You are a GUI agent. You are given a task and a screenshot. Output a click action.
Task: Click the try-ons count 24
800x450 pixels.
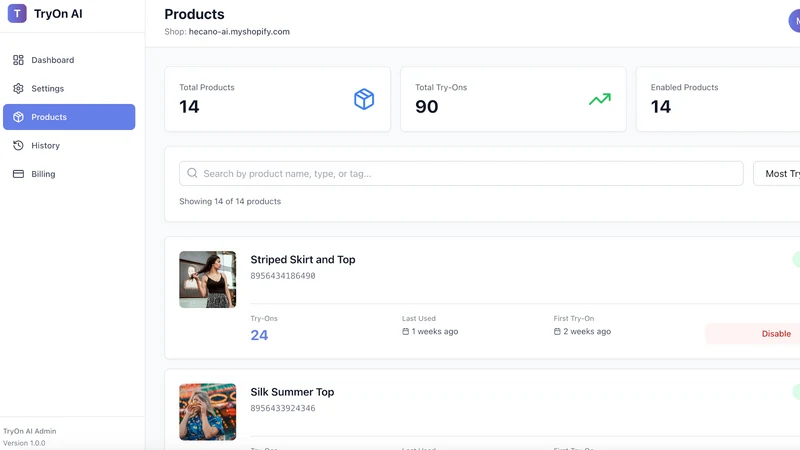[259, 335]
